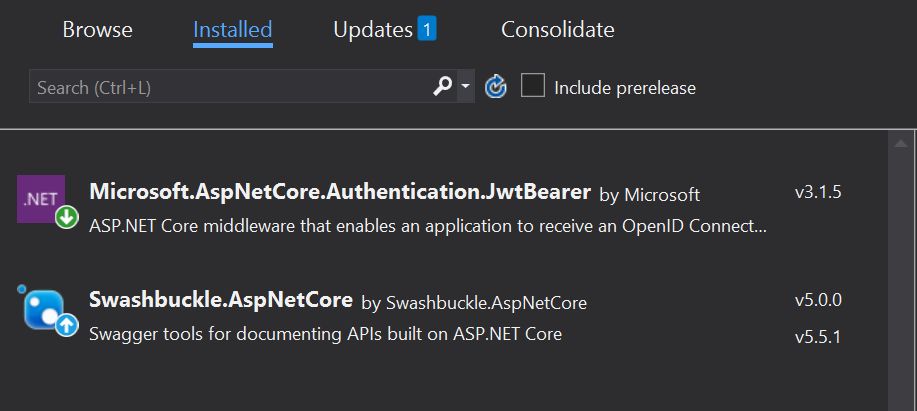Enable the Include prerelease checkbox

(x=533, y=85)
